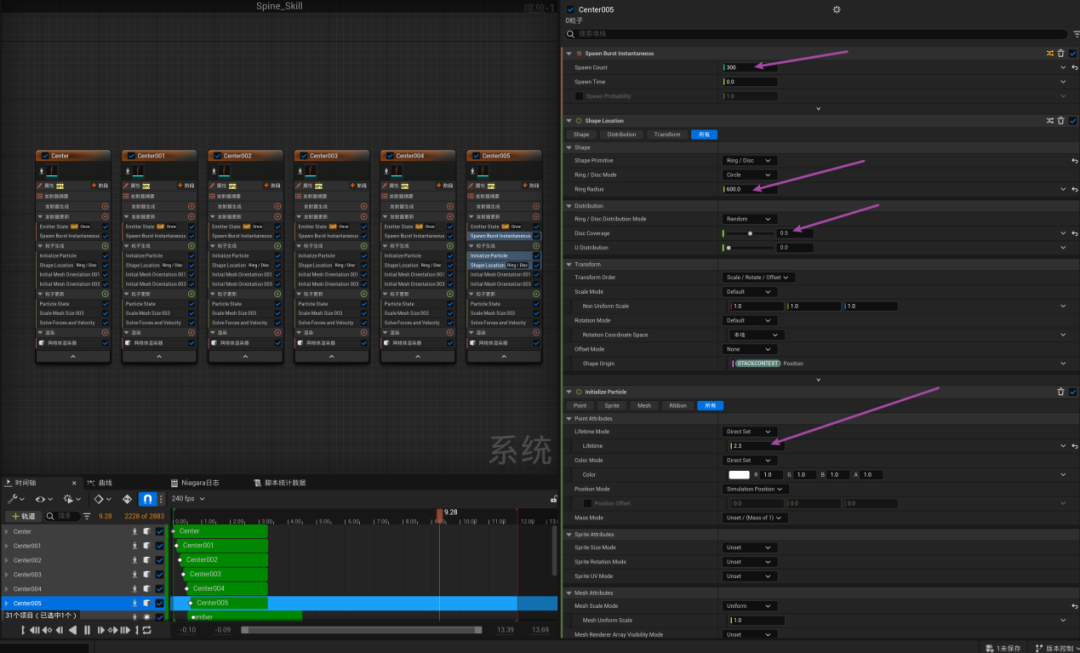Screen dimensions: 1080x653
Task: Open the Transform Order dropdown
Action: pyautogui.click(x=758, y=278)
